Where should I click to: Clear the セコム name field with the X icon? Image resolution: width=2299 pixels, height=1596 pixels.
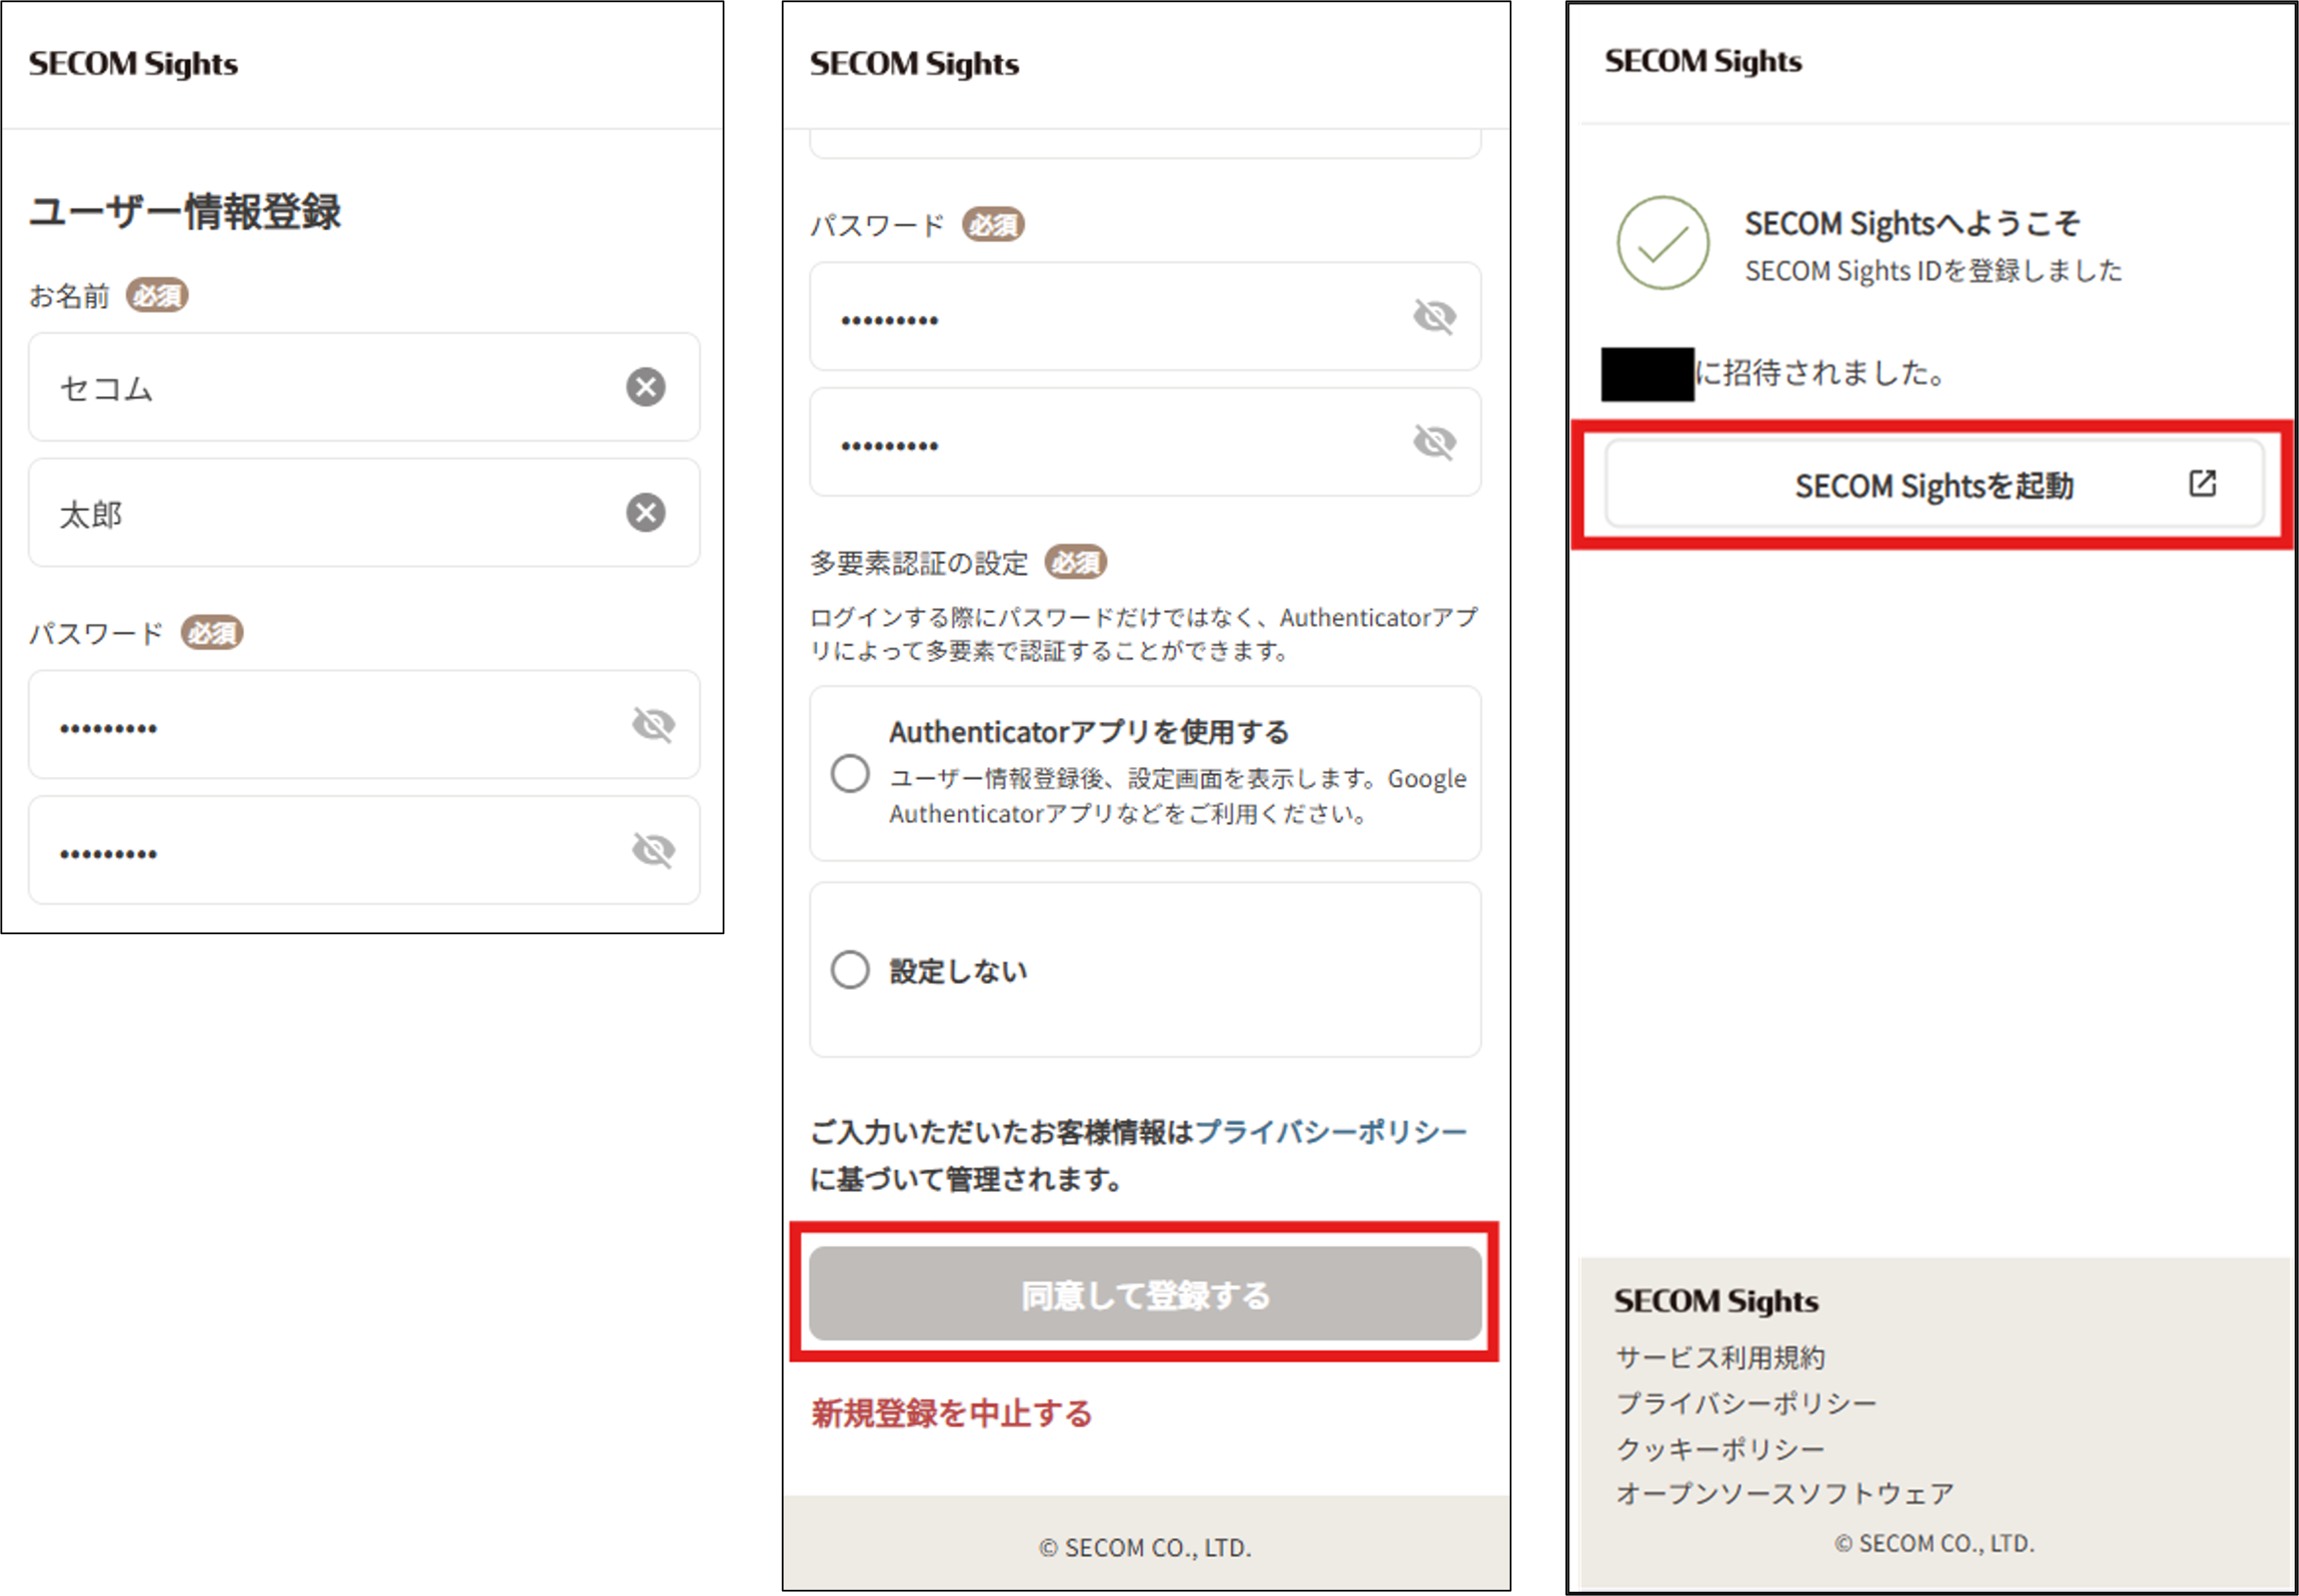(646, 387)
